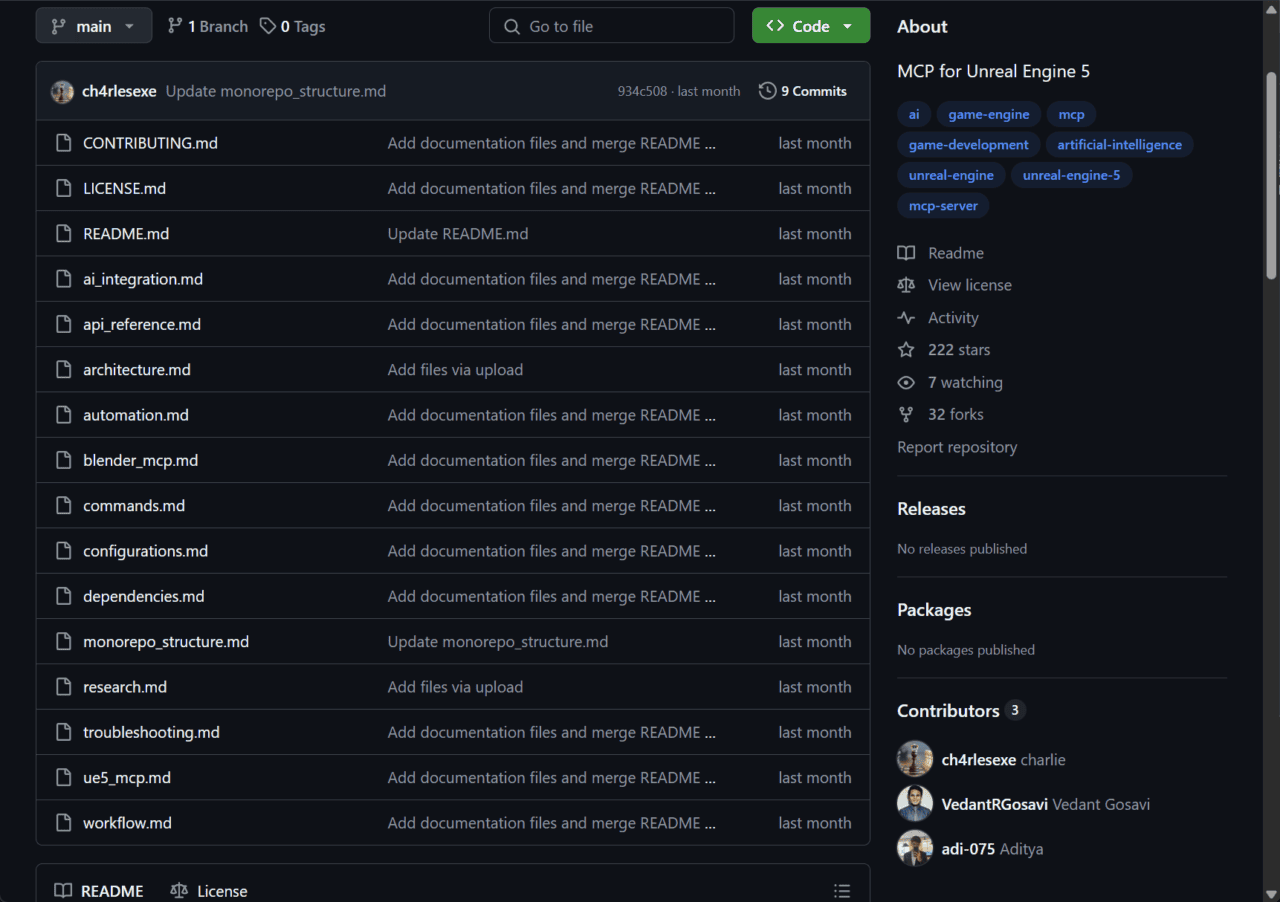Click file icon next to dependencies.md
This screenshot has height=902, width=1280.
pos(64,596)
